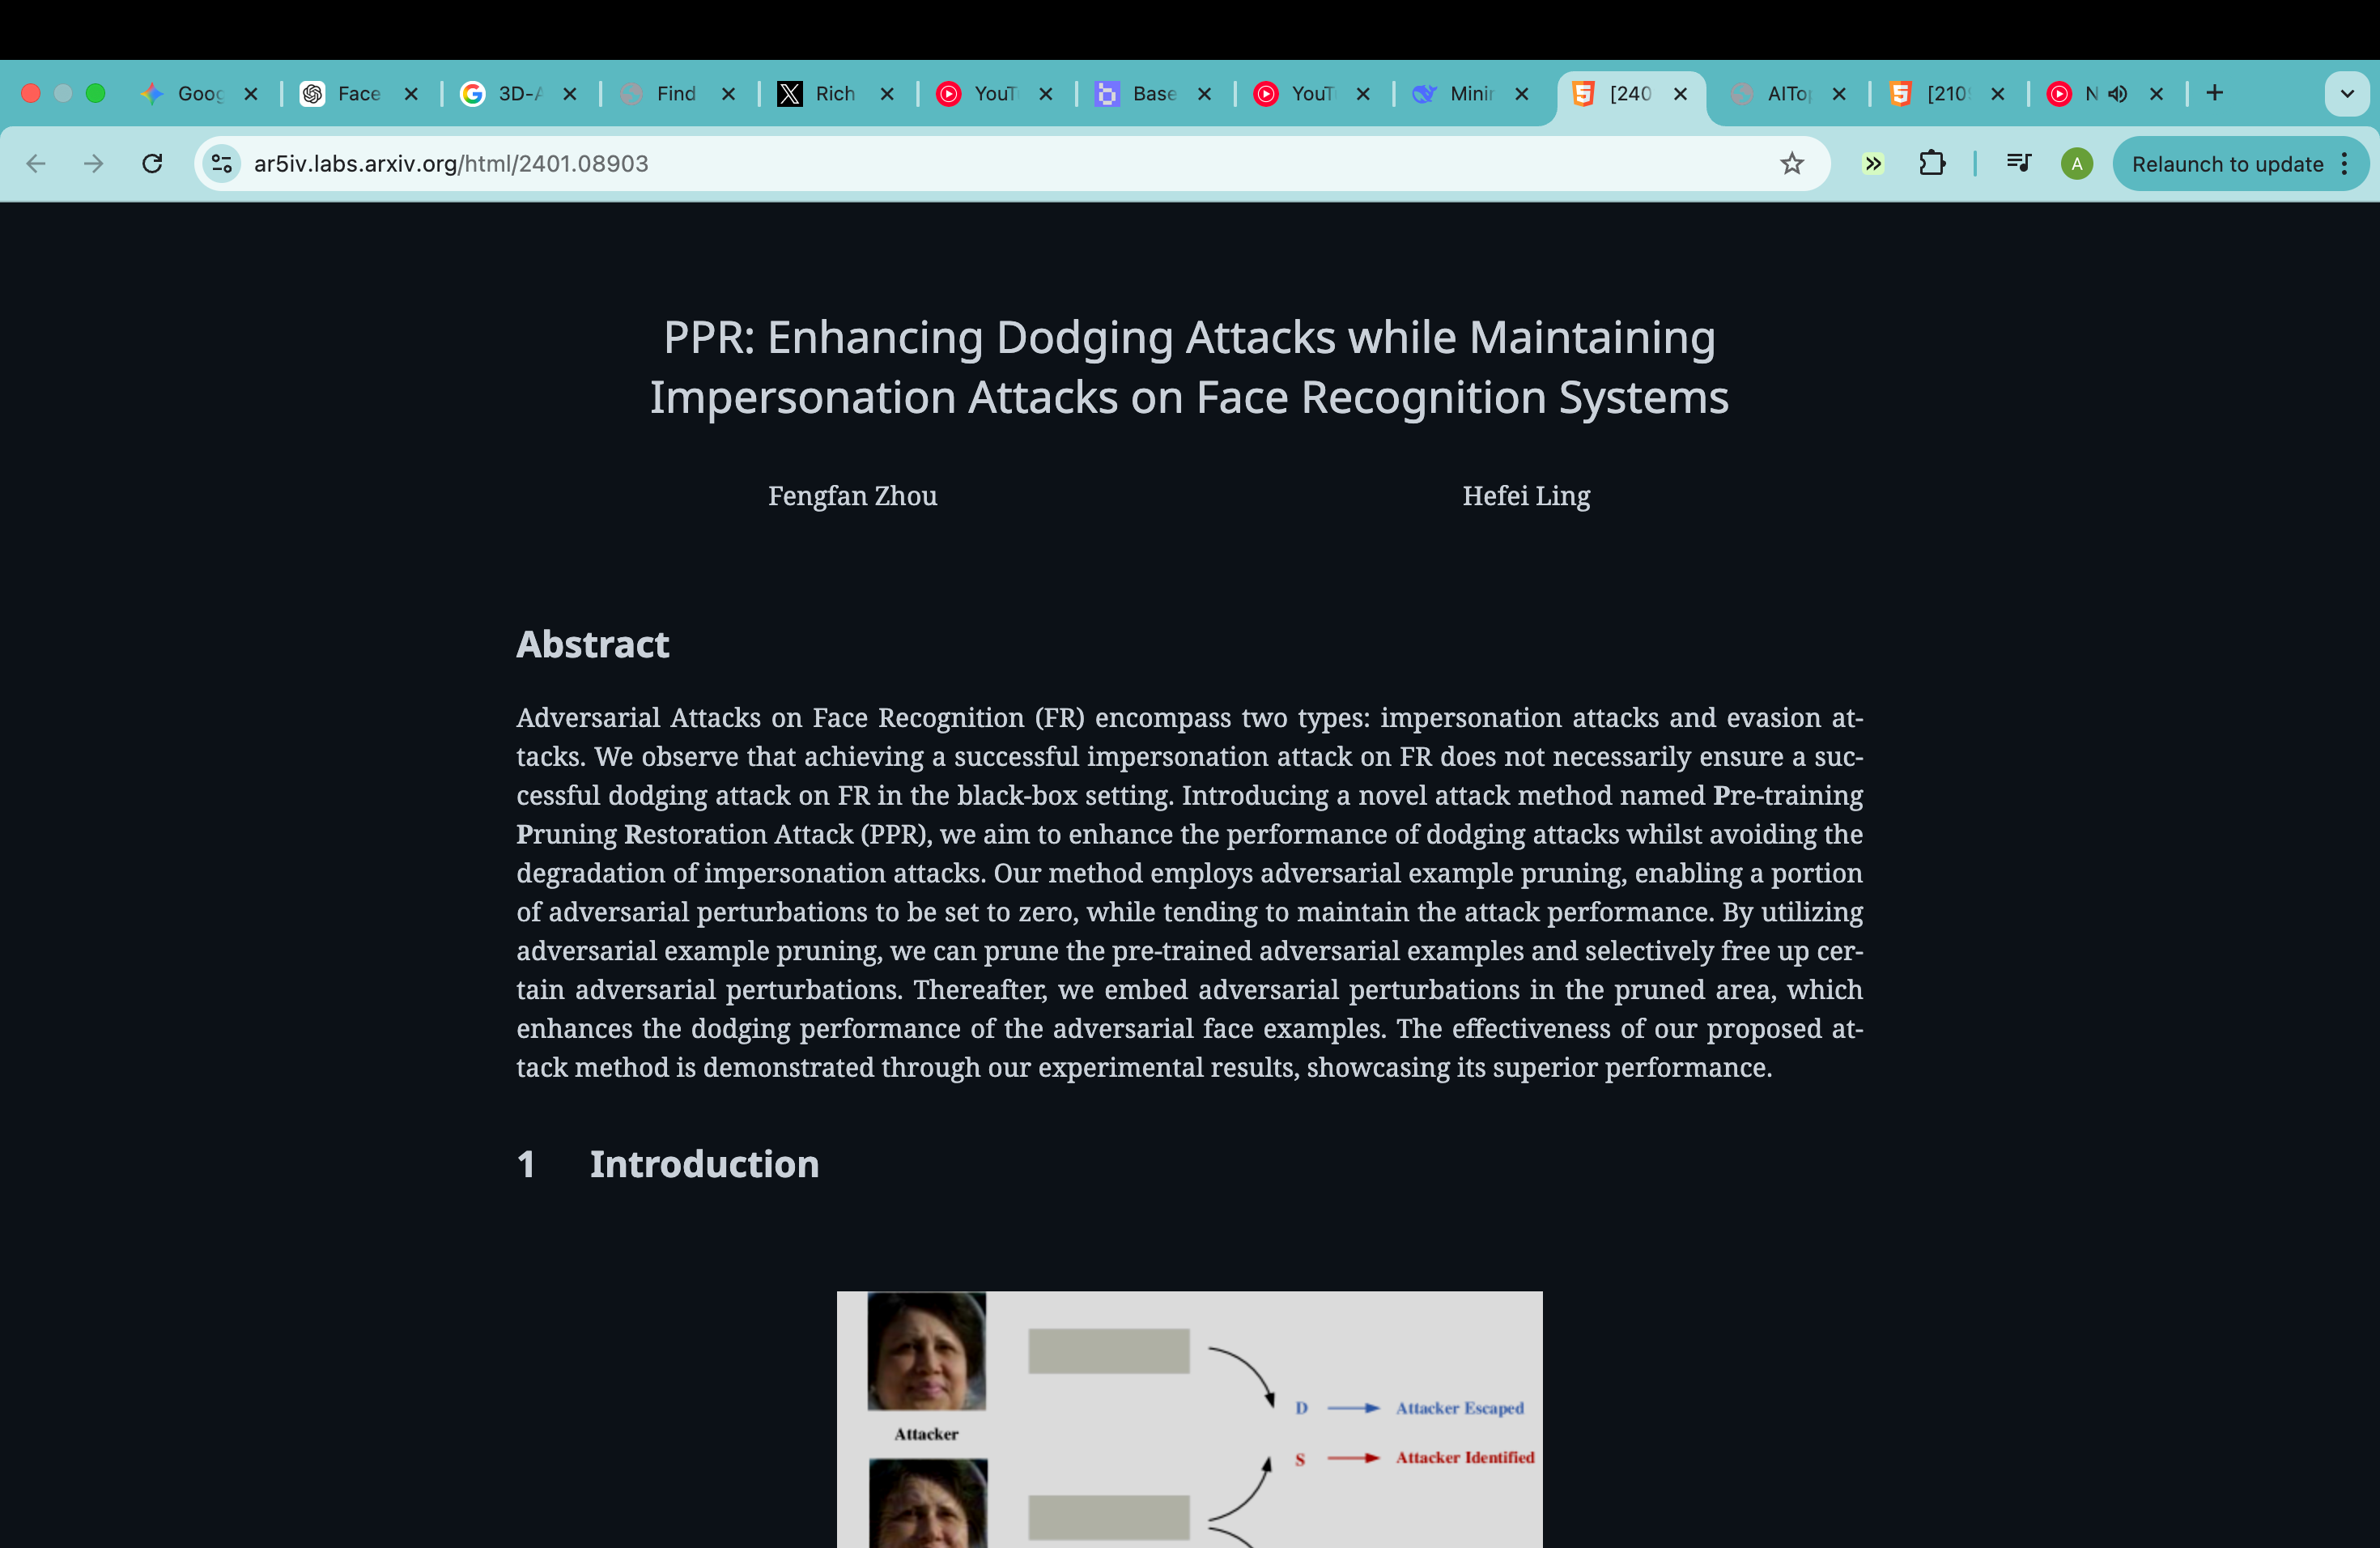Go back to the previous page

(36, 163)
